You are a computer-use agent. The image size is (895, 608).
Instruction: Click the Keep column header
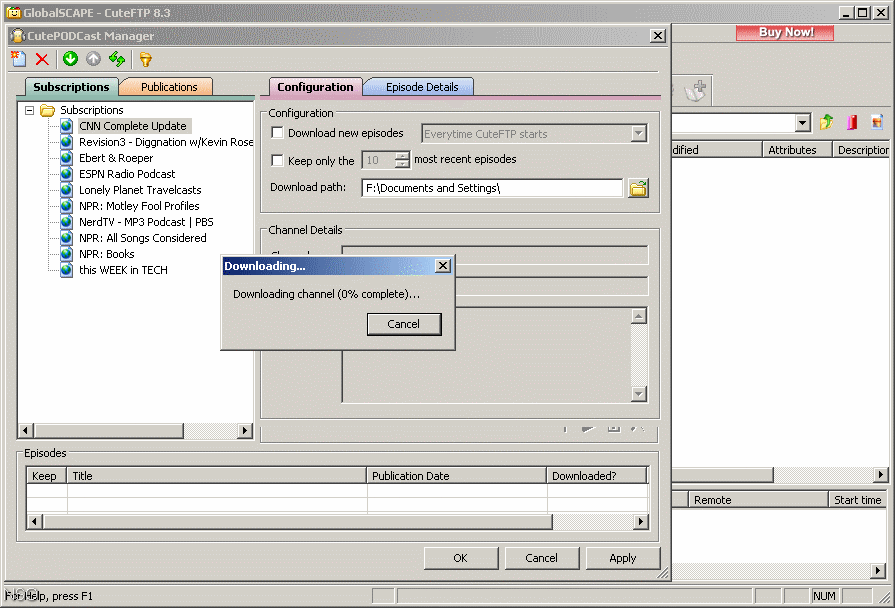47,476
